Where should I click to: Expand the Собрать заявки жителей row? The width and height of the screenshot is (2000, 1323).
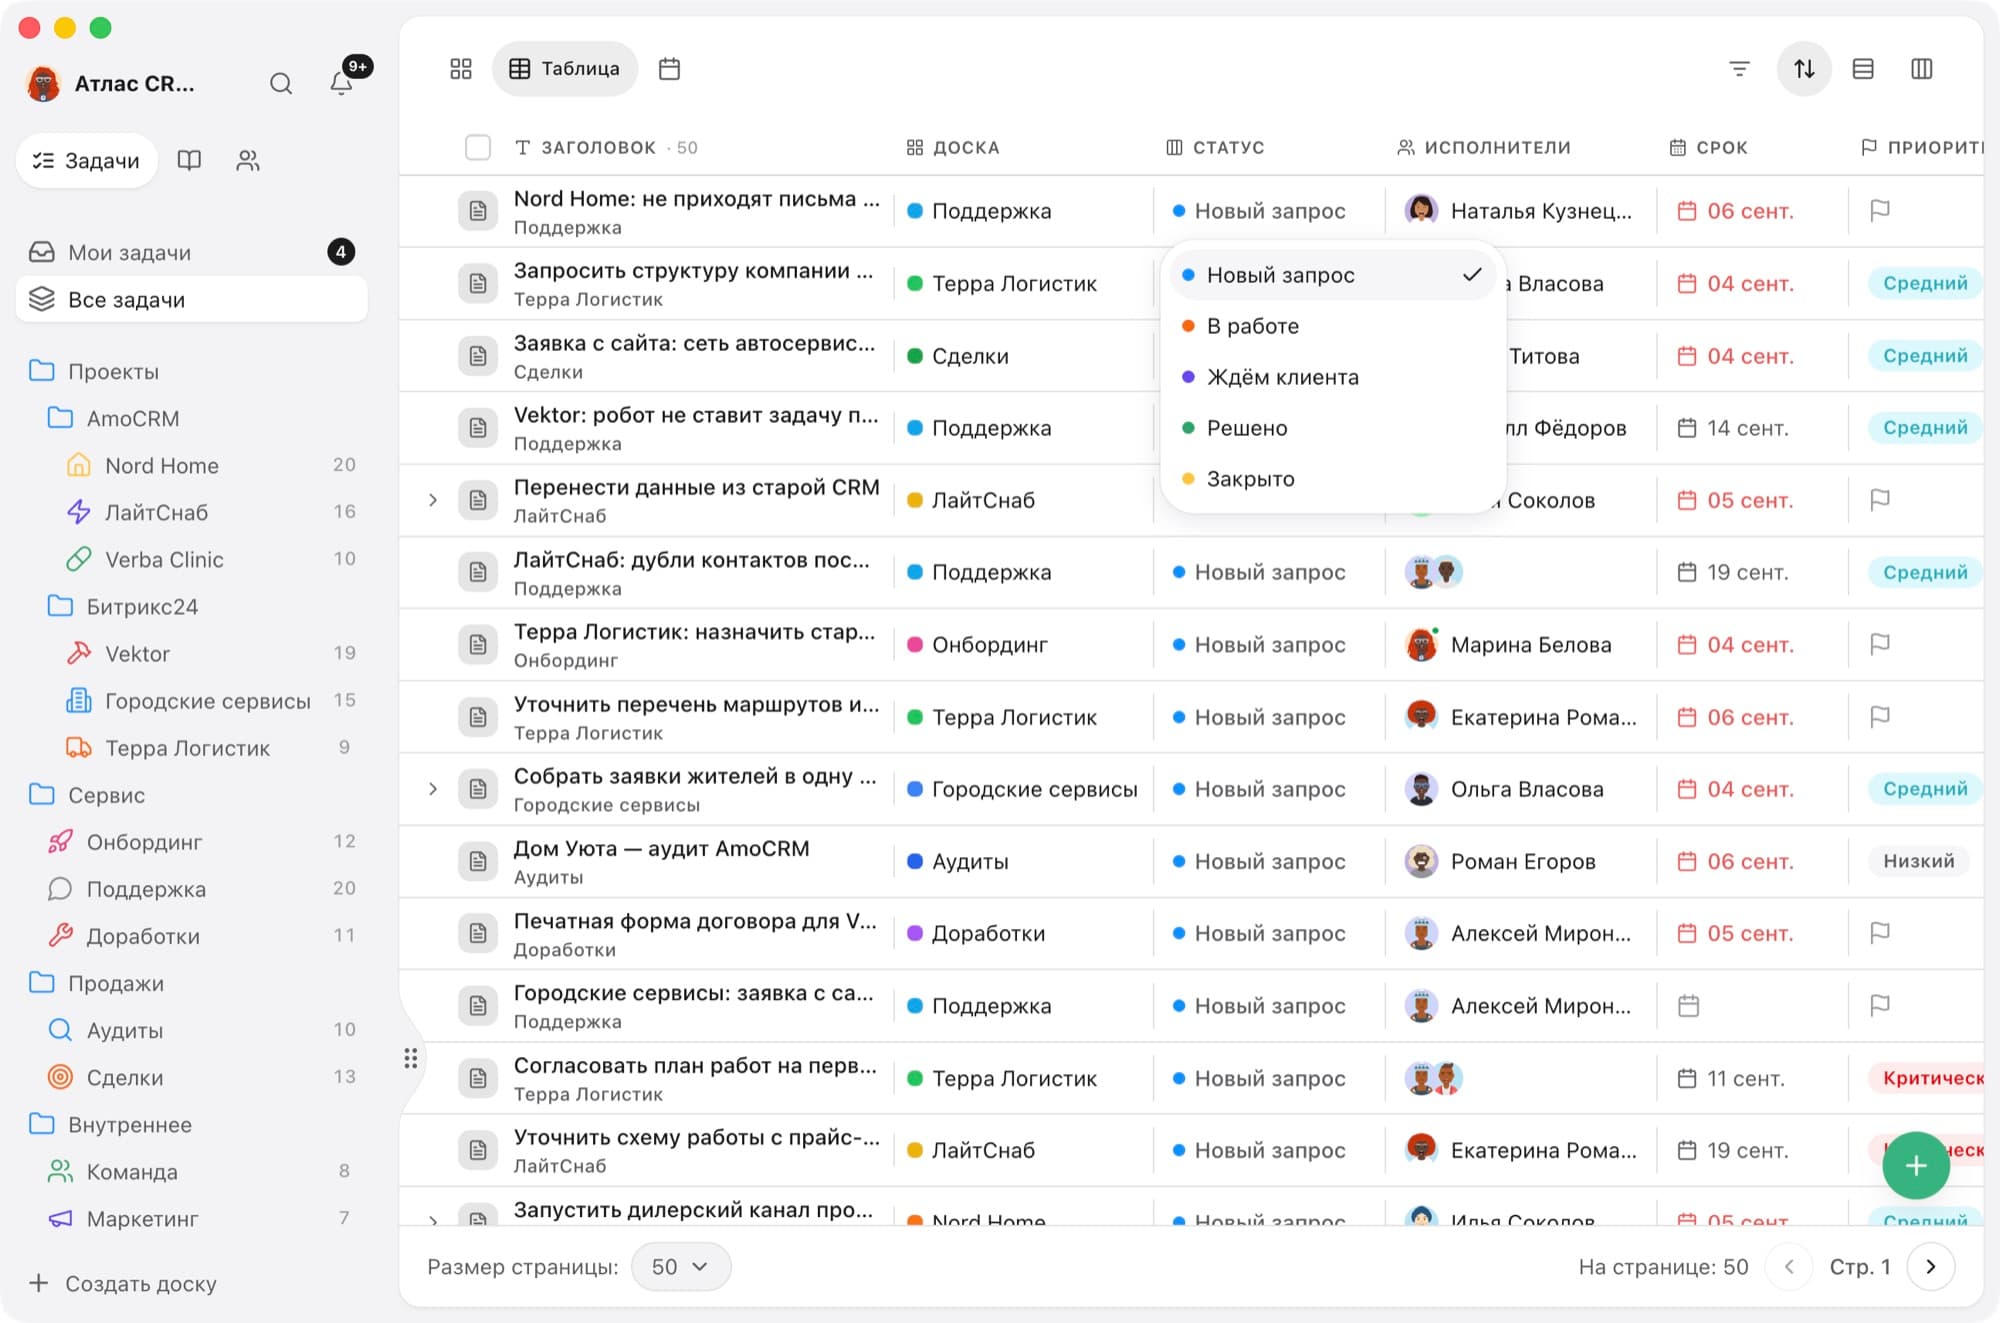pyautogui.click(x=433, y=789)
